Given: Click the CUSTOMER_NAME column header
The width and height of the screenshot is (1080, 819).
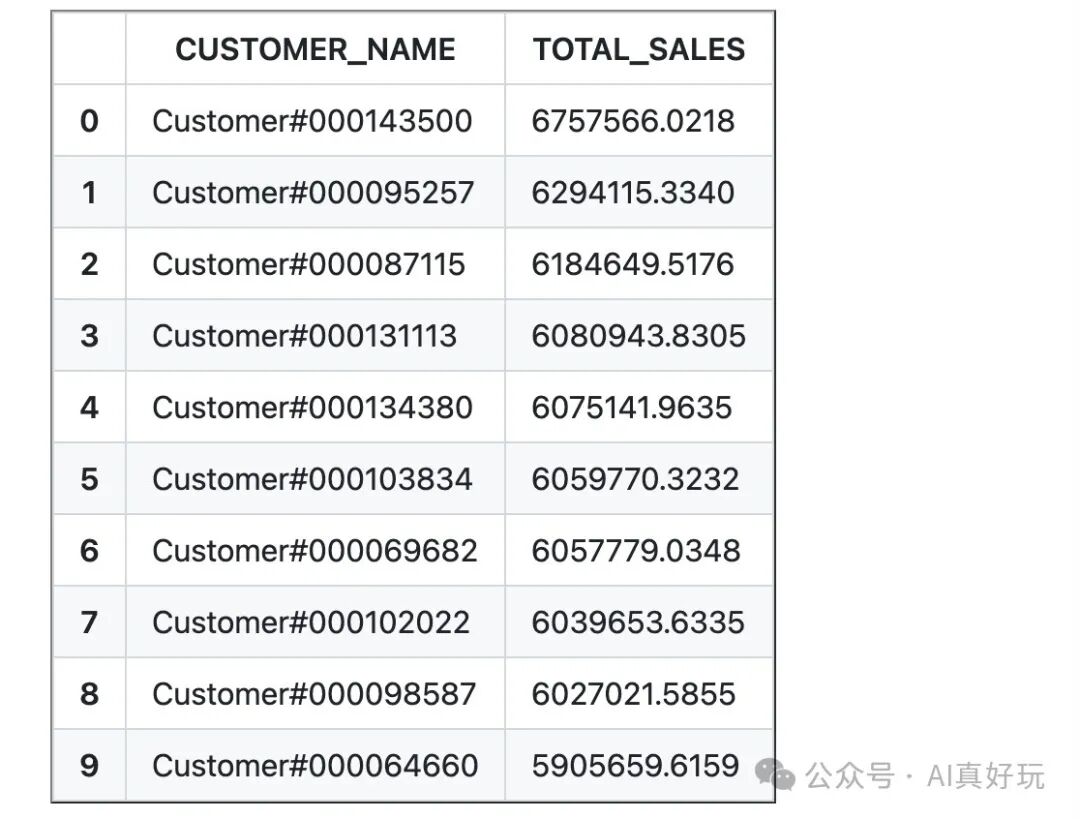Looking at the screenshot, I should (x=315, y=49).
